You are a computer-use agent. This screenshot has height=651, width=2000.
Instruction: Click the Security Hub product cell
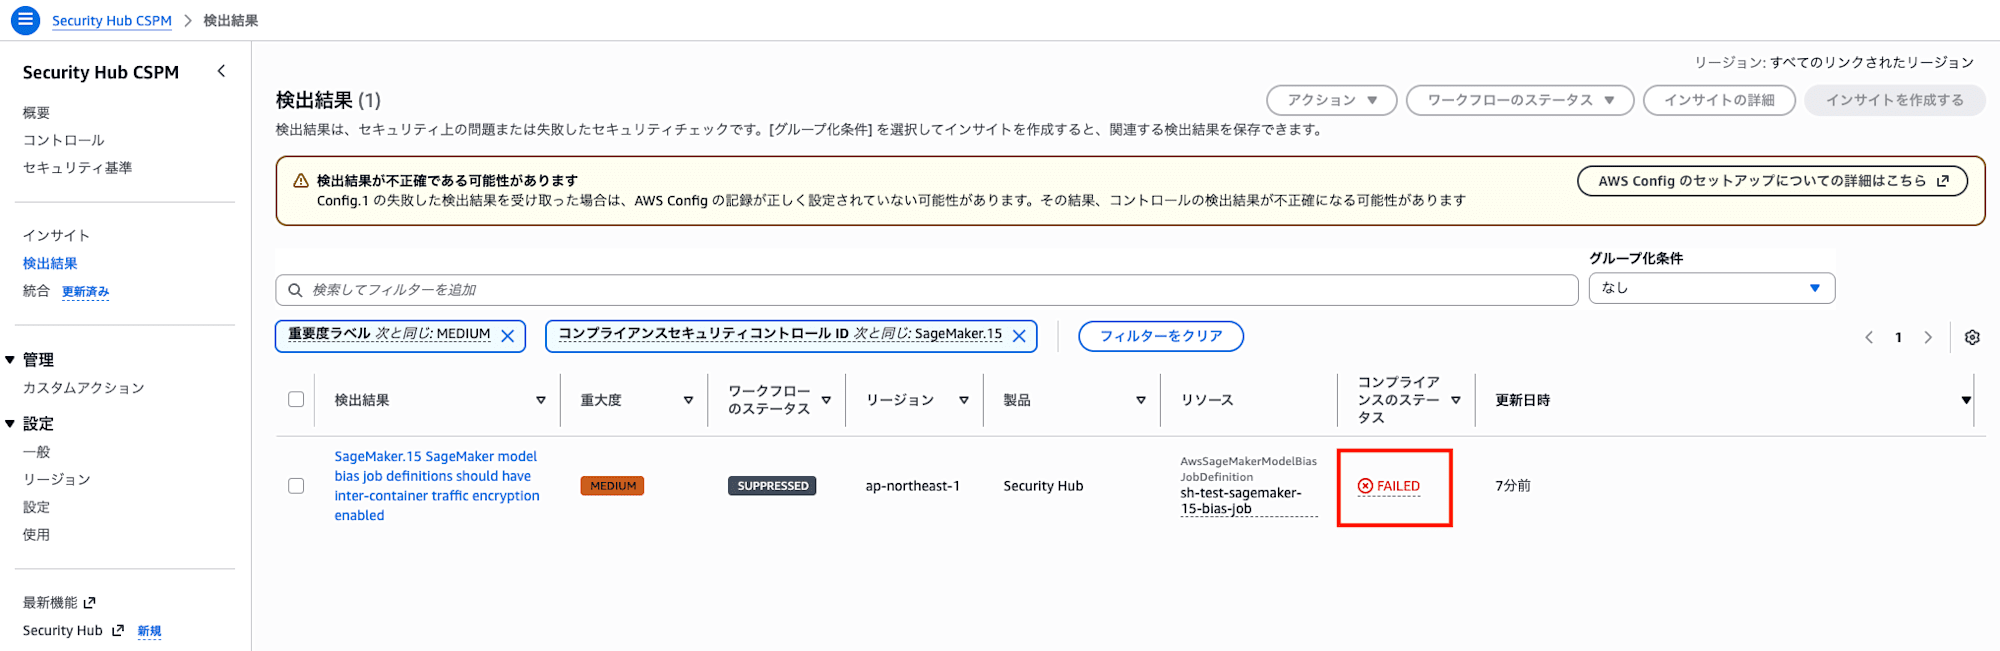[1043, 486]
